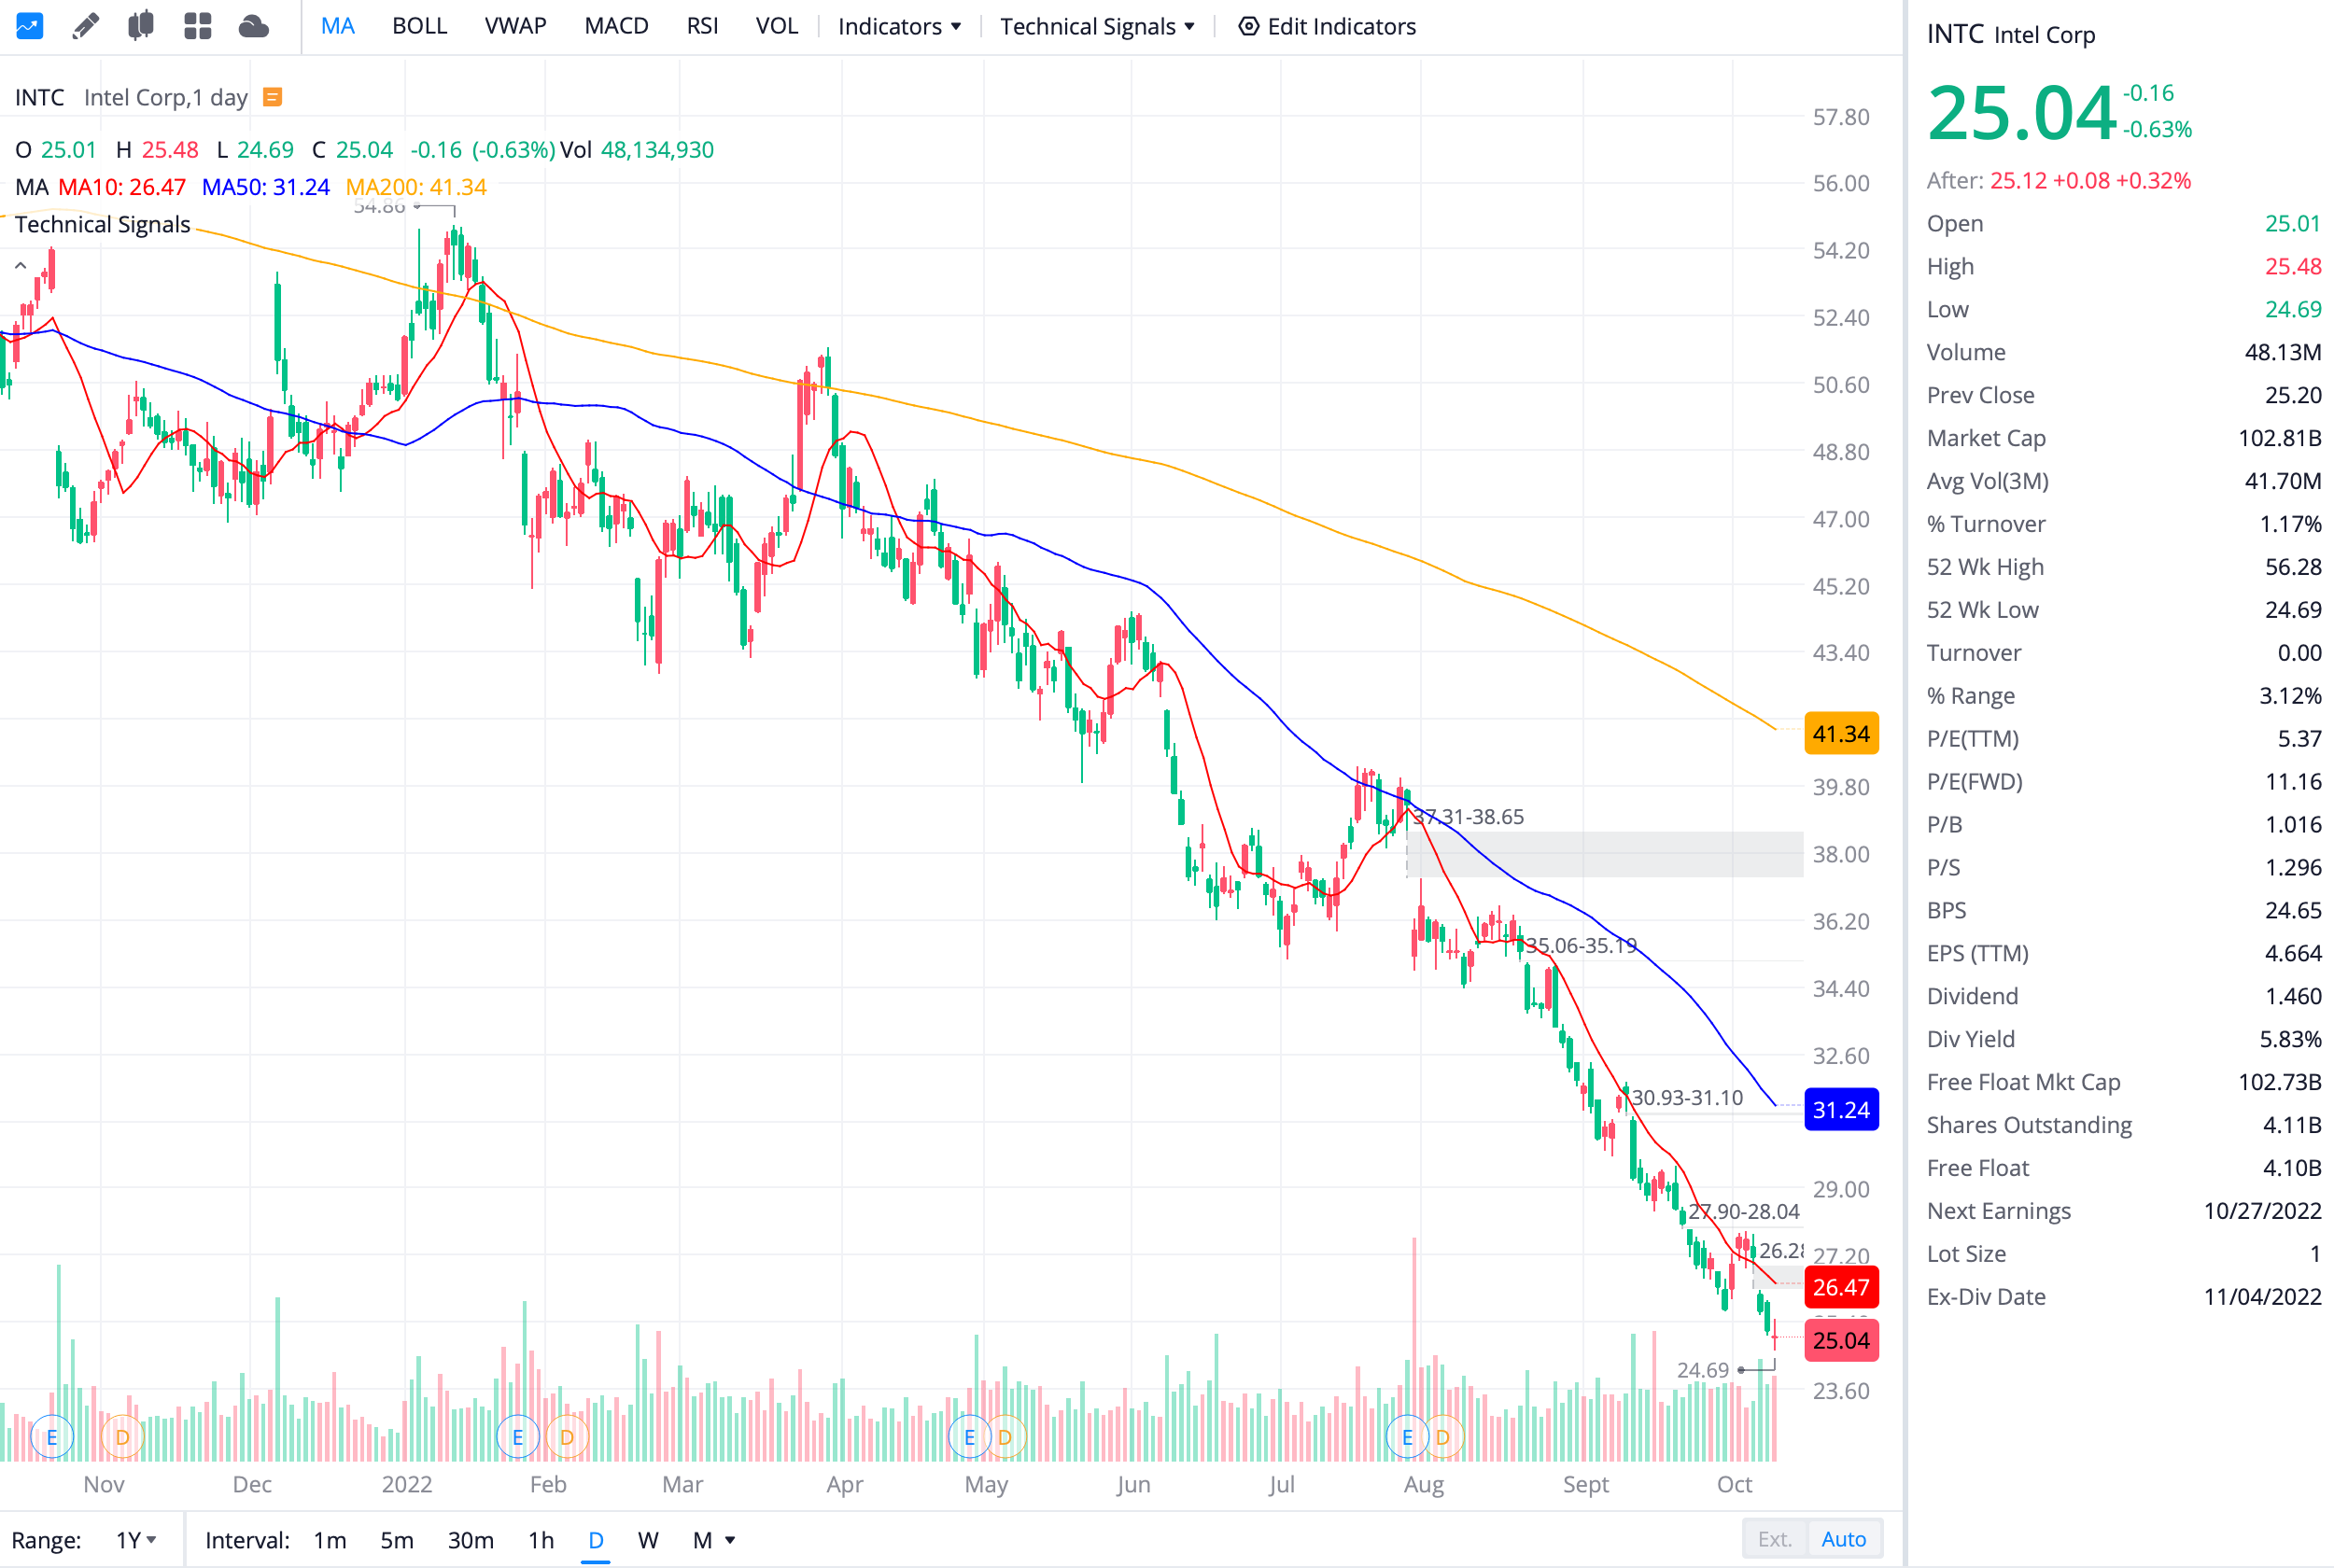
Task: Select the 30m interval
Action: (x=470, y=1540)
